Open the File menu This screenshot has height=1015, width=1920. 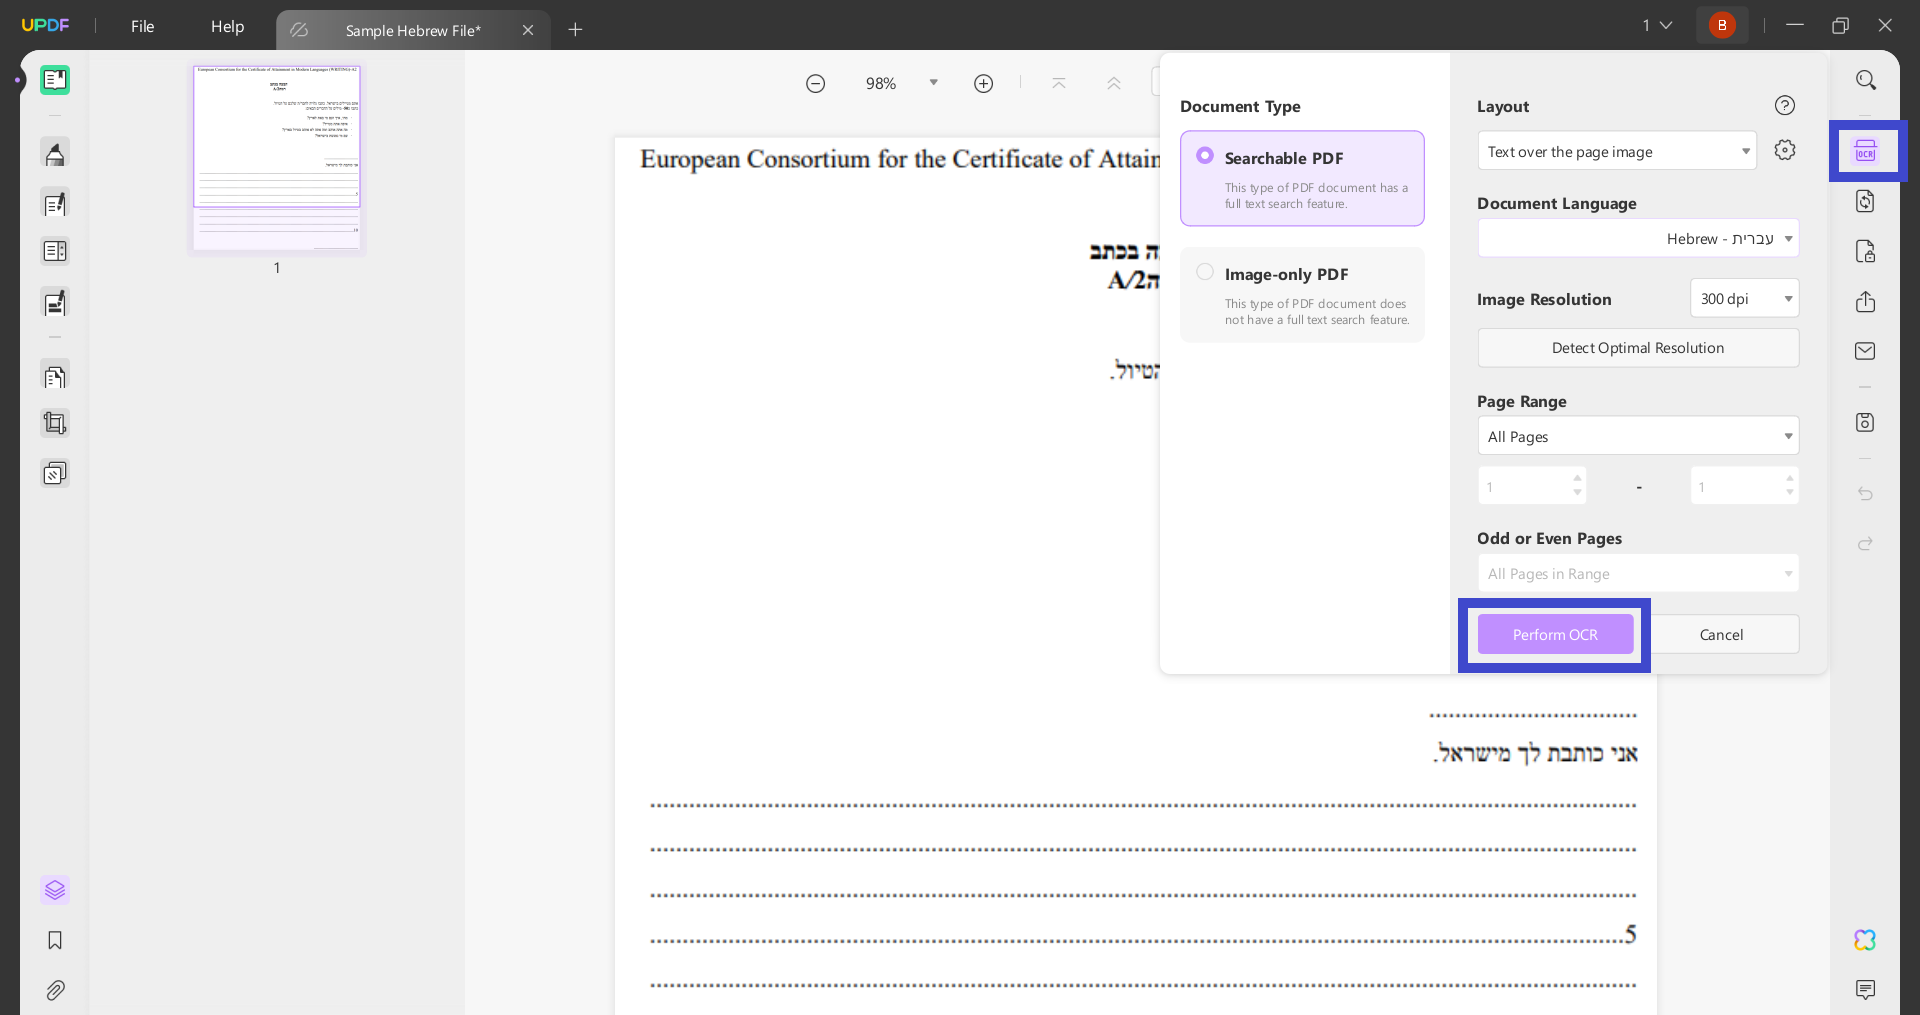tap(142, 26)
